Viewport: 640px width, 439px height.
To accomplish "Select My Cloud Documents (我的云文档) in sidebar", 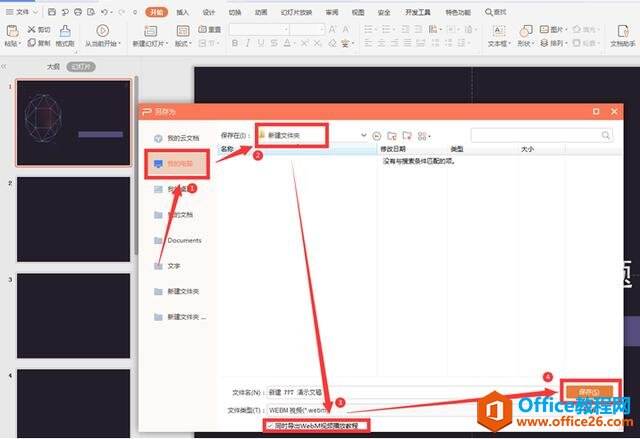I will 183,137.
